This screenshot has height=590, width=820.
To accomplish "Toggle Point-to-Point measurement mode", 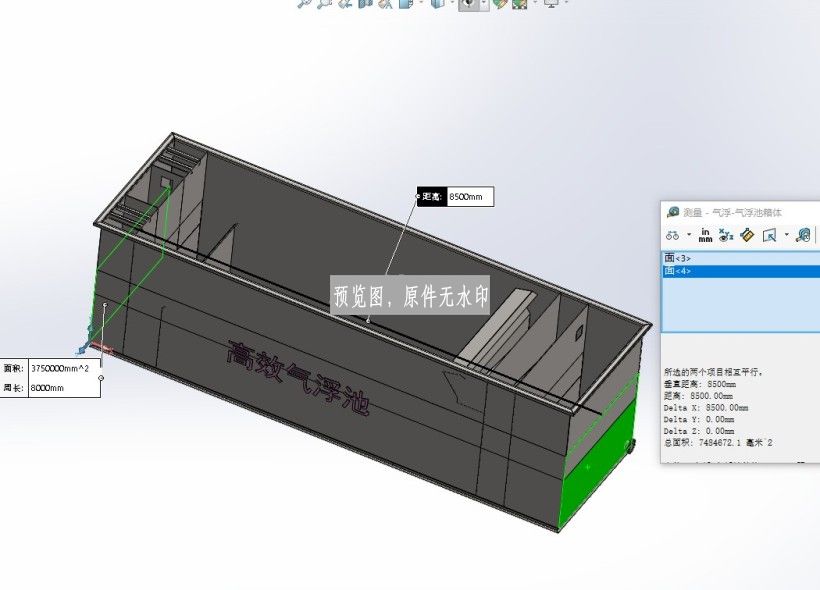I will [x=747, y=235].
